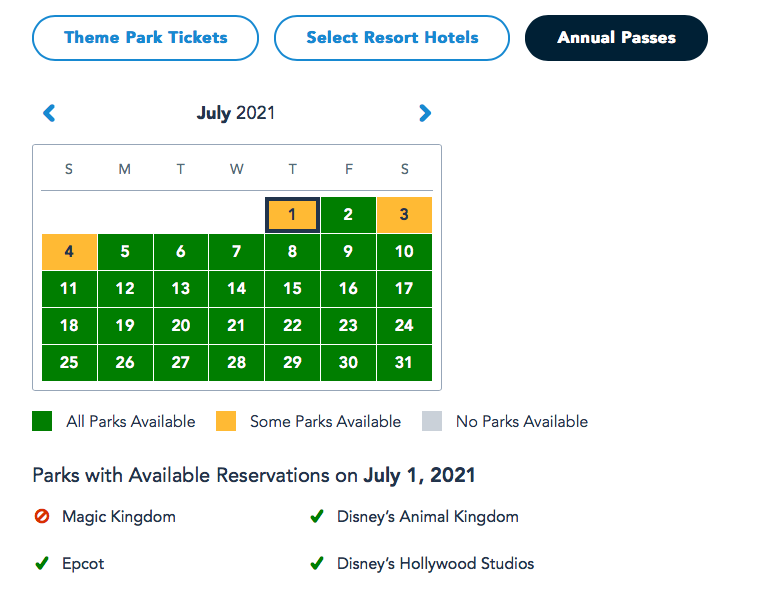Click Magic Kingdom unavailable icon
Image resolution: width=757 pixels, height=602 pixels.
41,517
